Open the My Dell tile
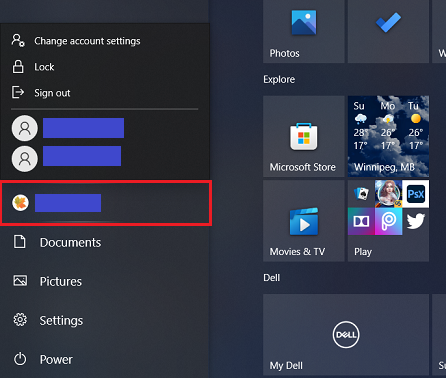446x378 pixels. click(346, 335)
